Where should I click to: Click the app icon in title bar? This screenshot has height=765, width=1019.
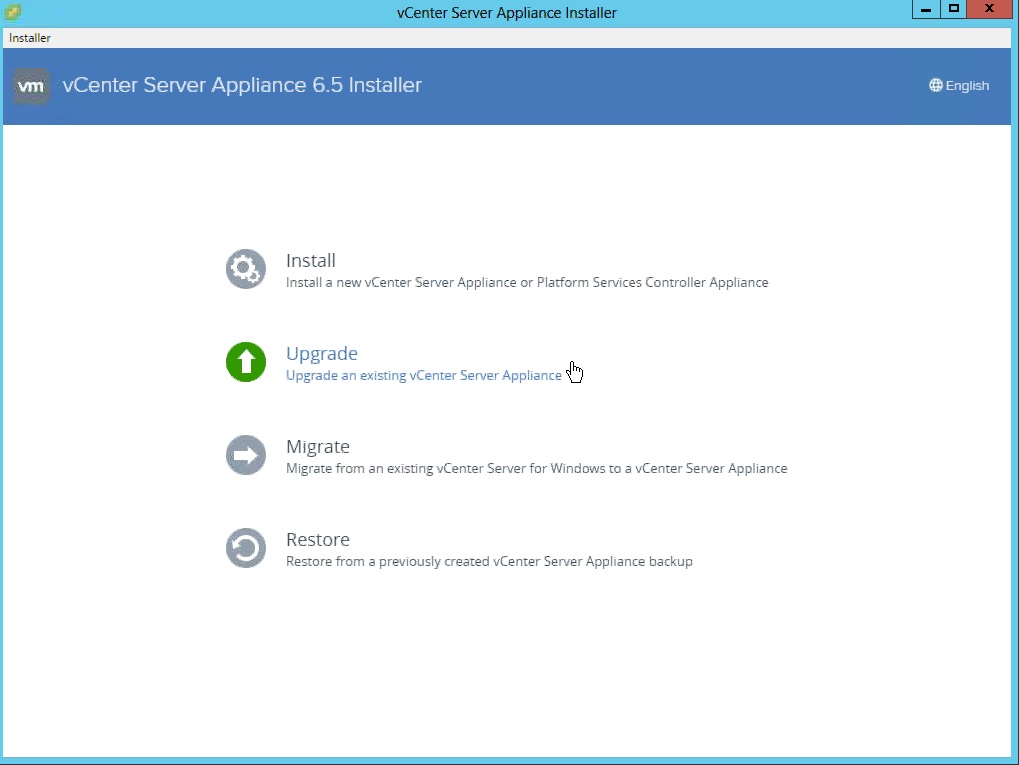tap(13, 13)
